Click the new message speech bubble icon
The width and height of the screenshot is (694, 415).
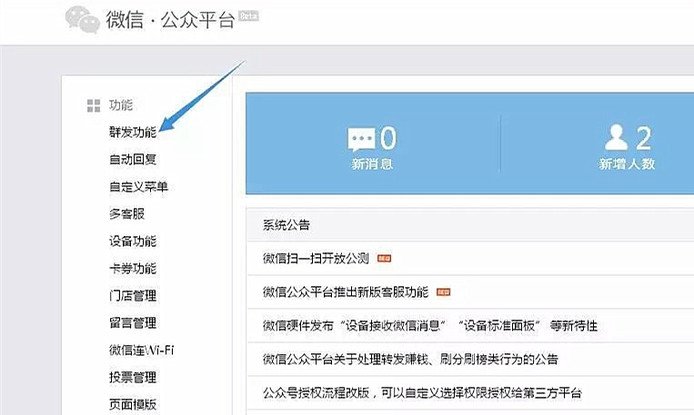coord(361,139)
